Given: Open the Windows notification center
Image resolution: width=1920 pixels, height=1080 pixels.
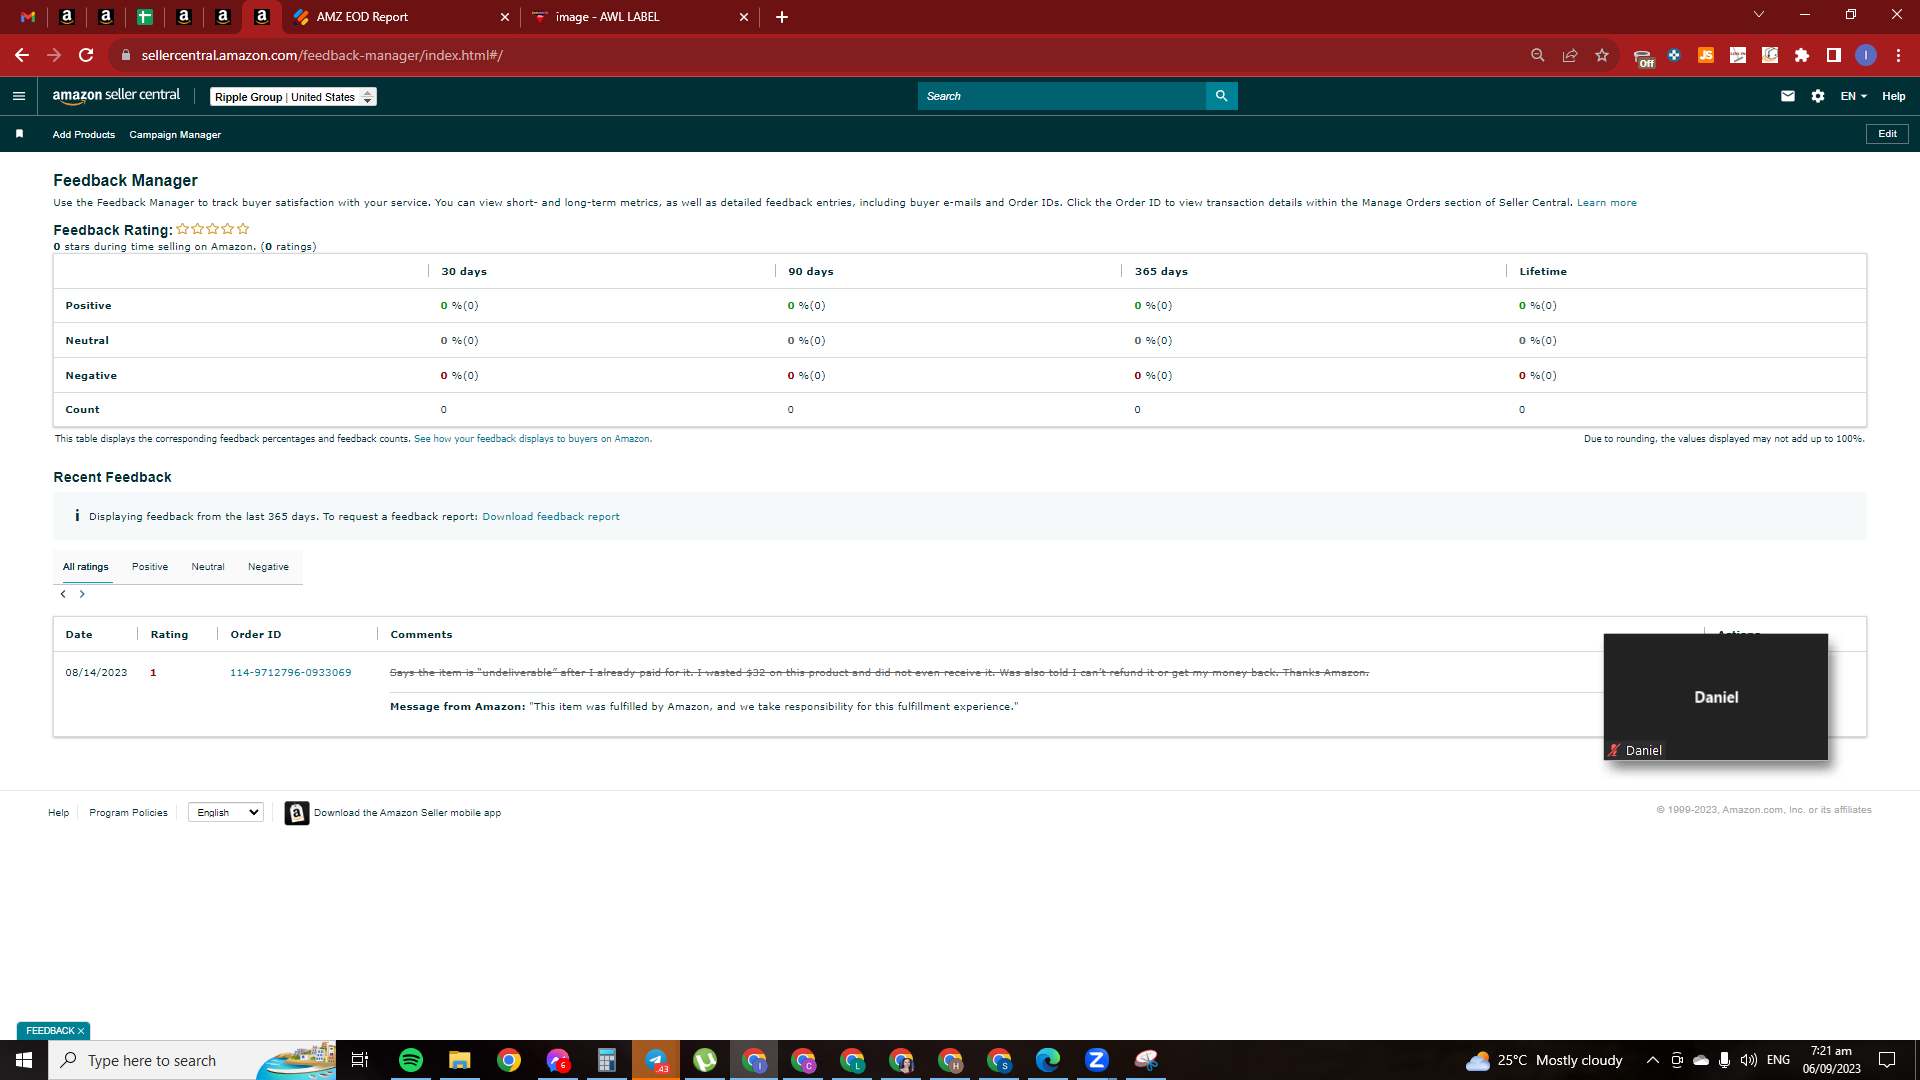Looking at the screenshot, I should (x=1887, y=1060).
